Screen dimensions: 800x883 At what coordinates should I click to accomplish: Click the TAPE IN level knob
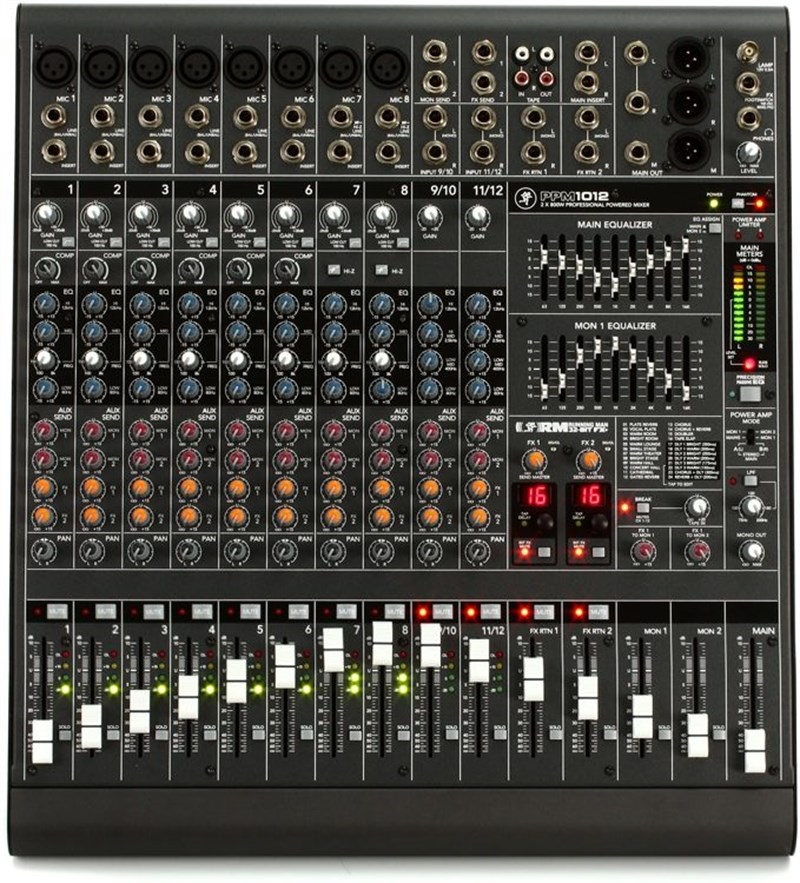[x=698, y=507]
